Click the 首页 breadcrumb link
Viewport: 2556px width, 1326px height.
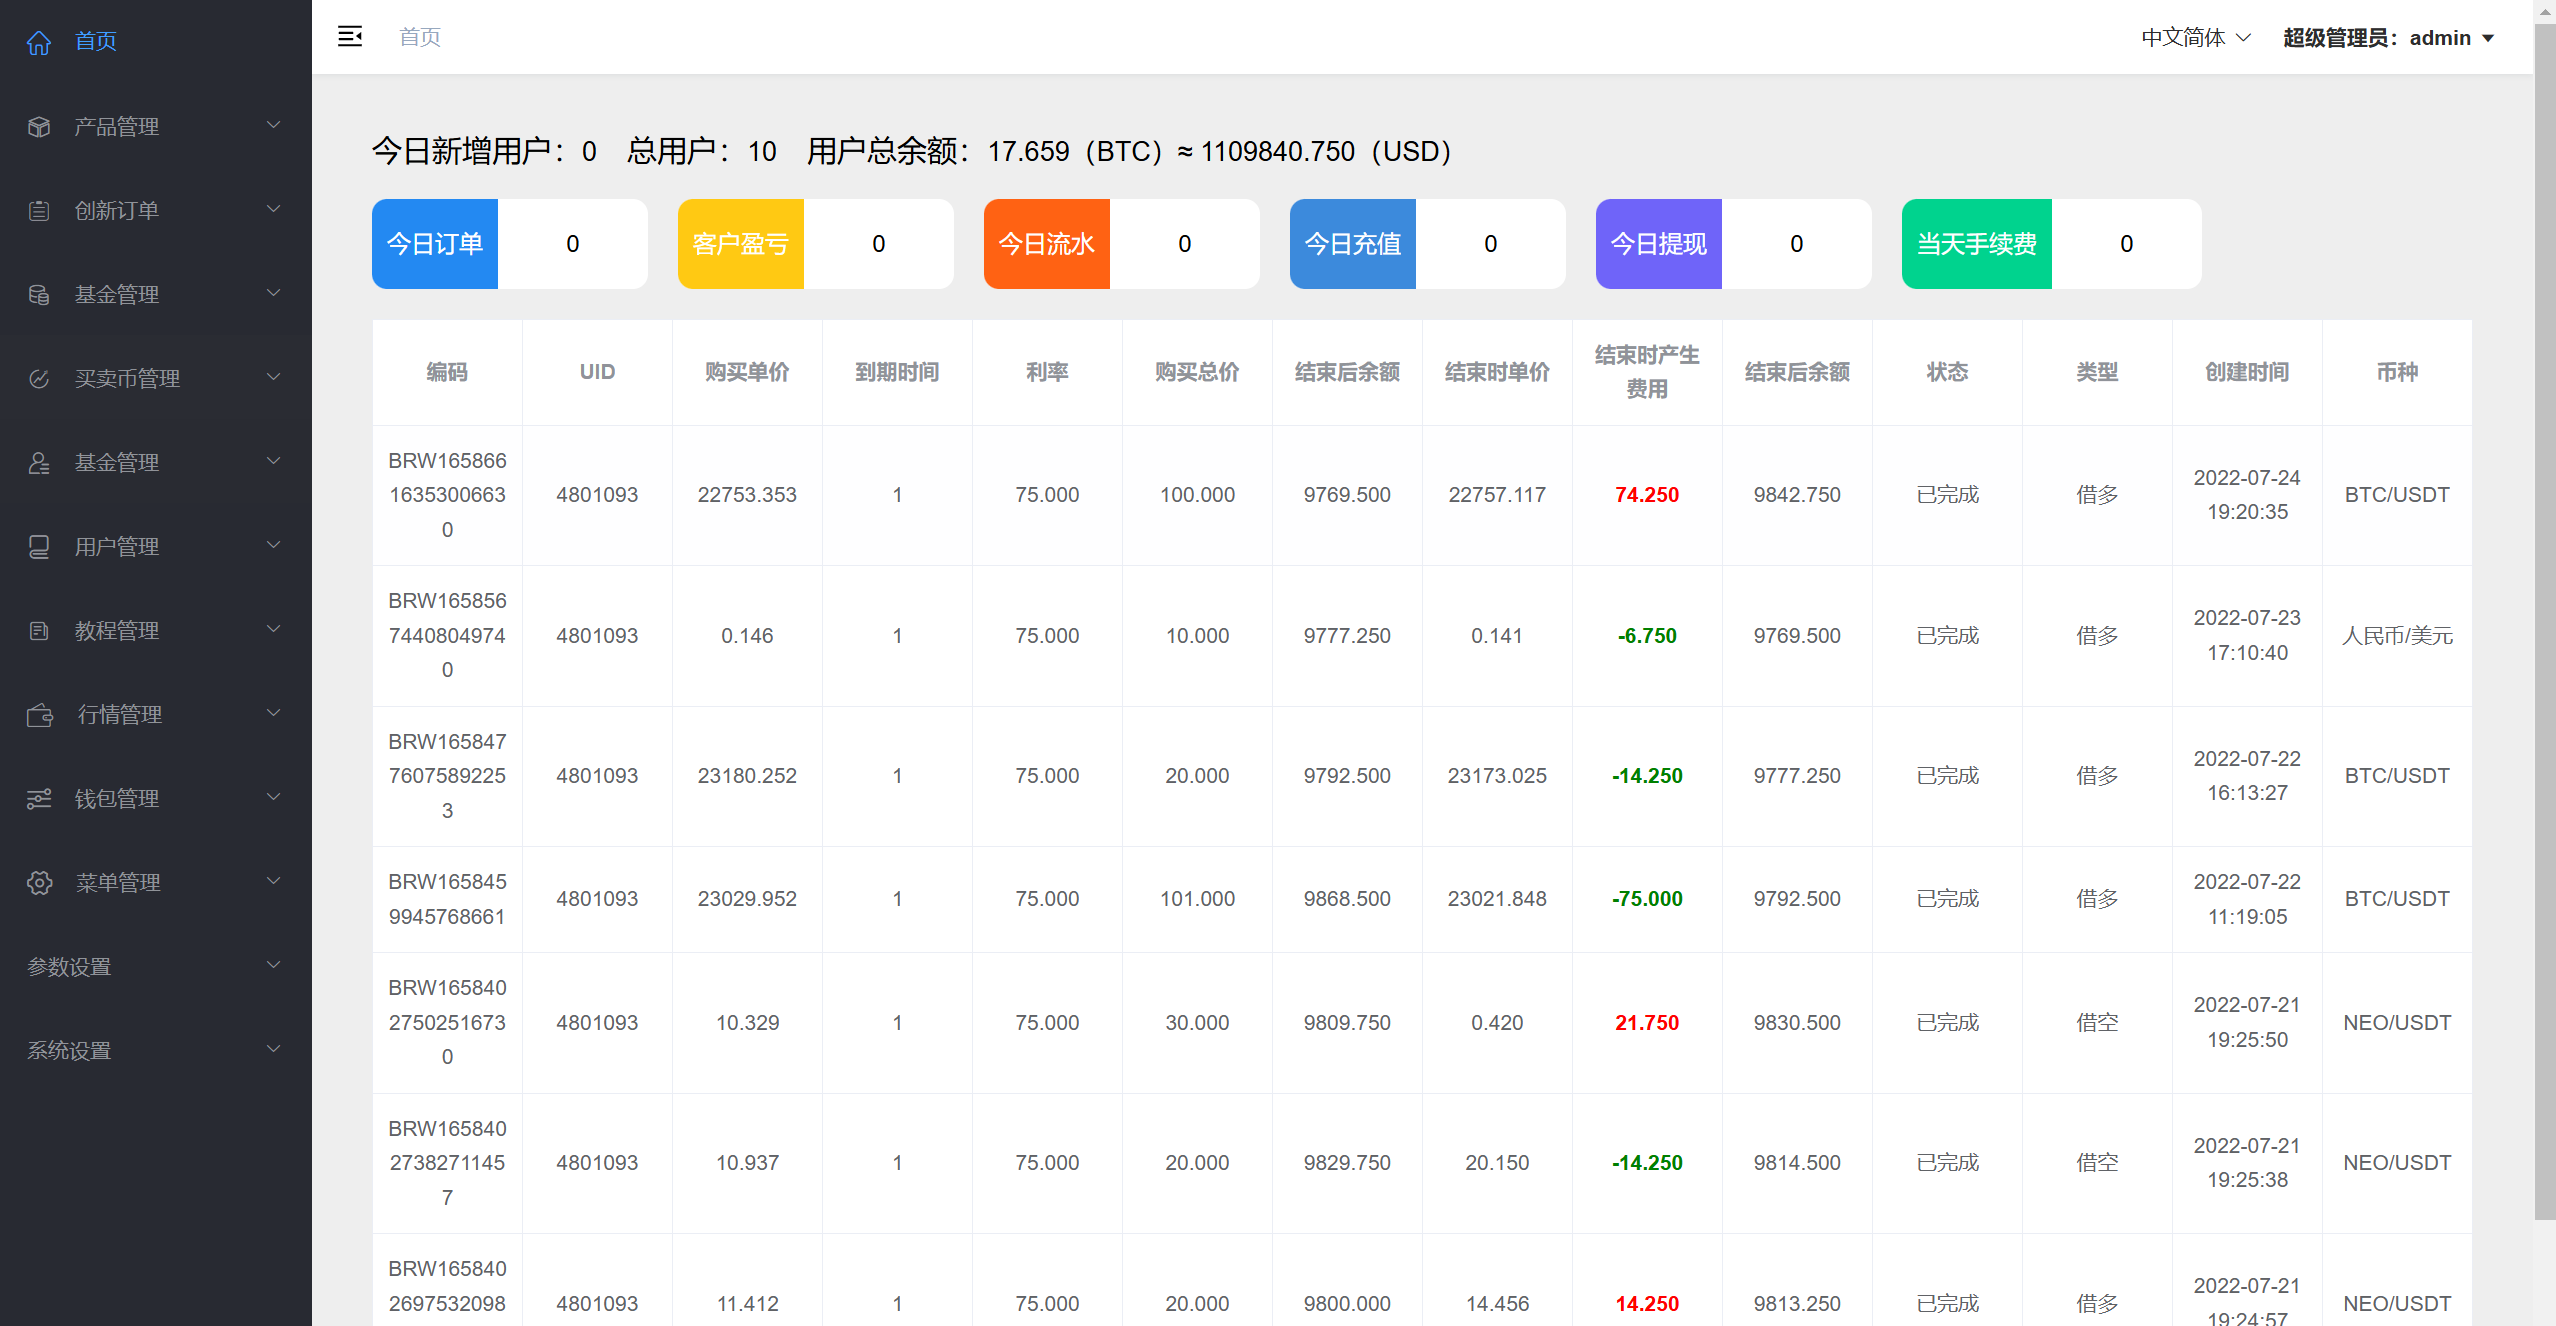[x=420, y=37]
